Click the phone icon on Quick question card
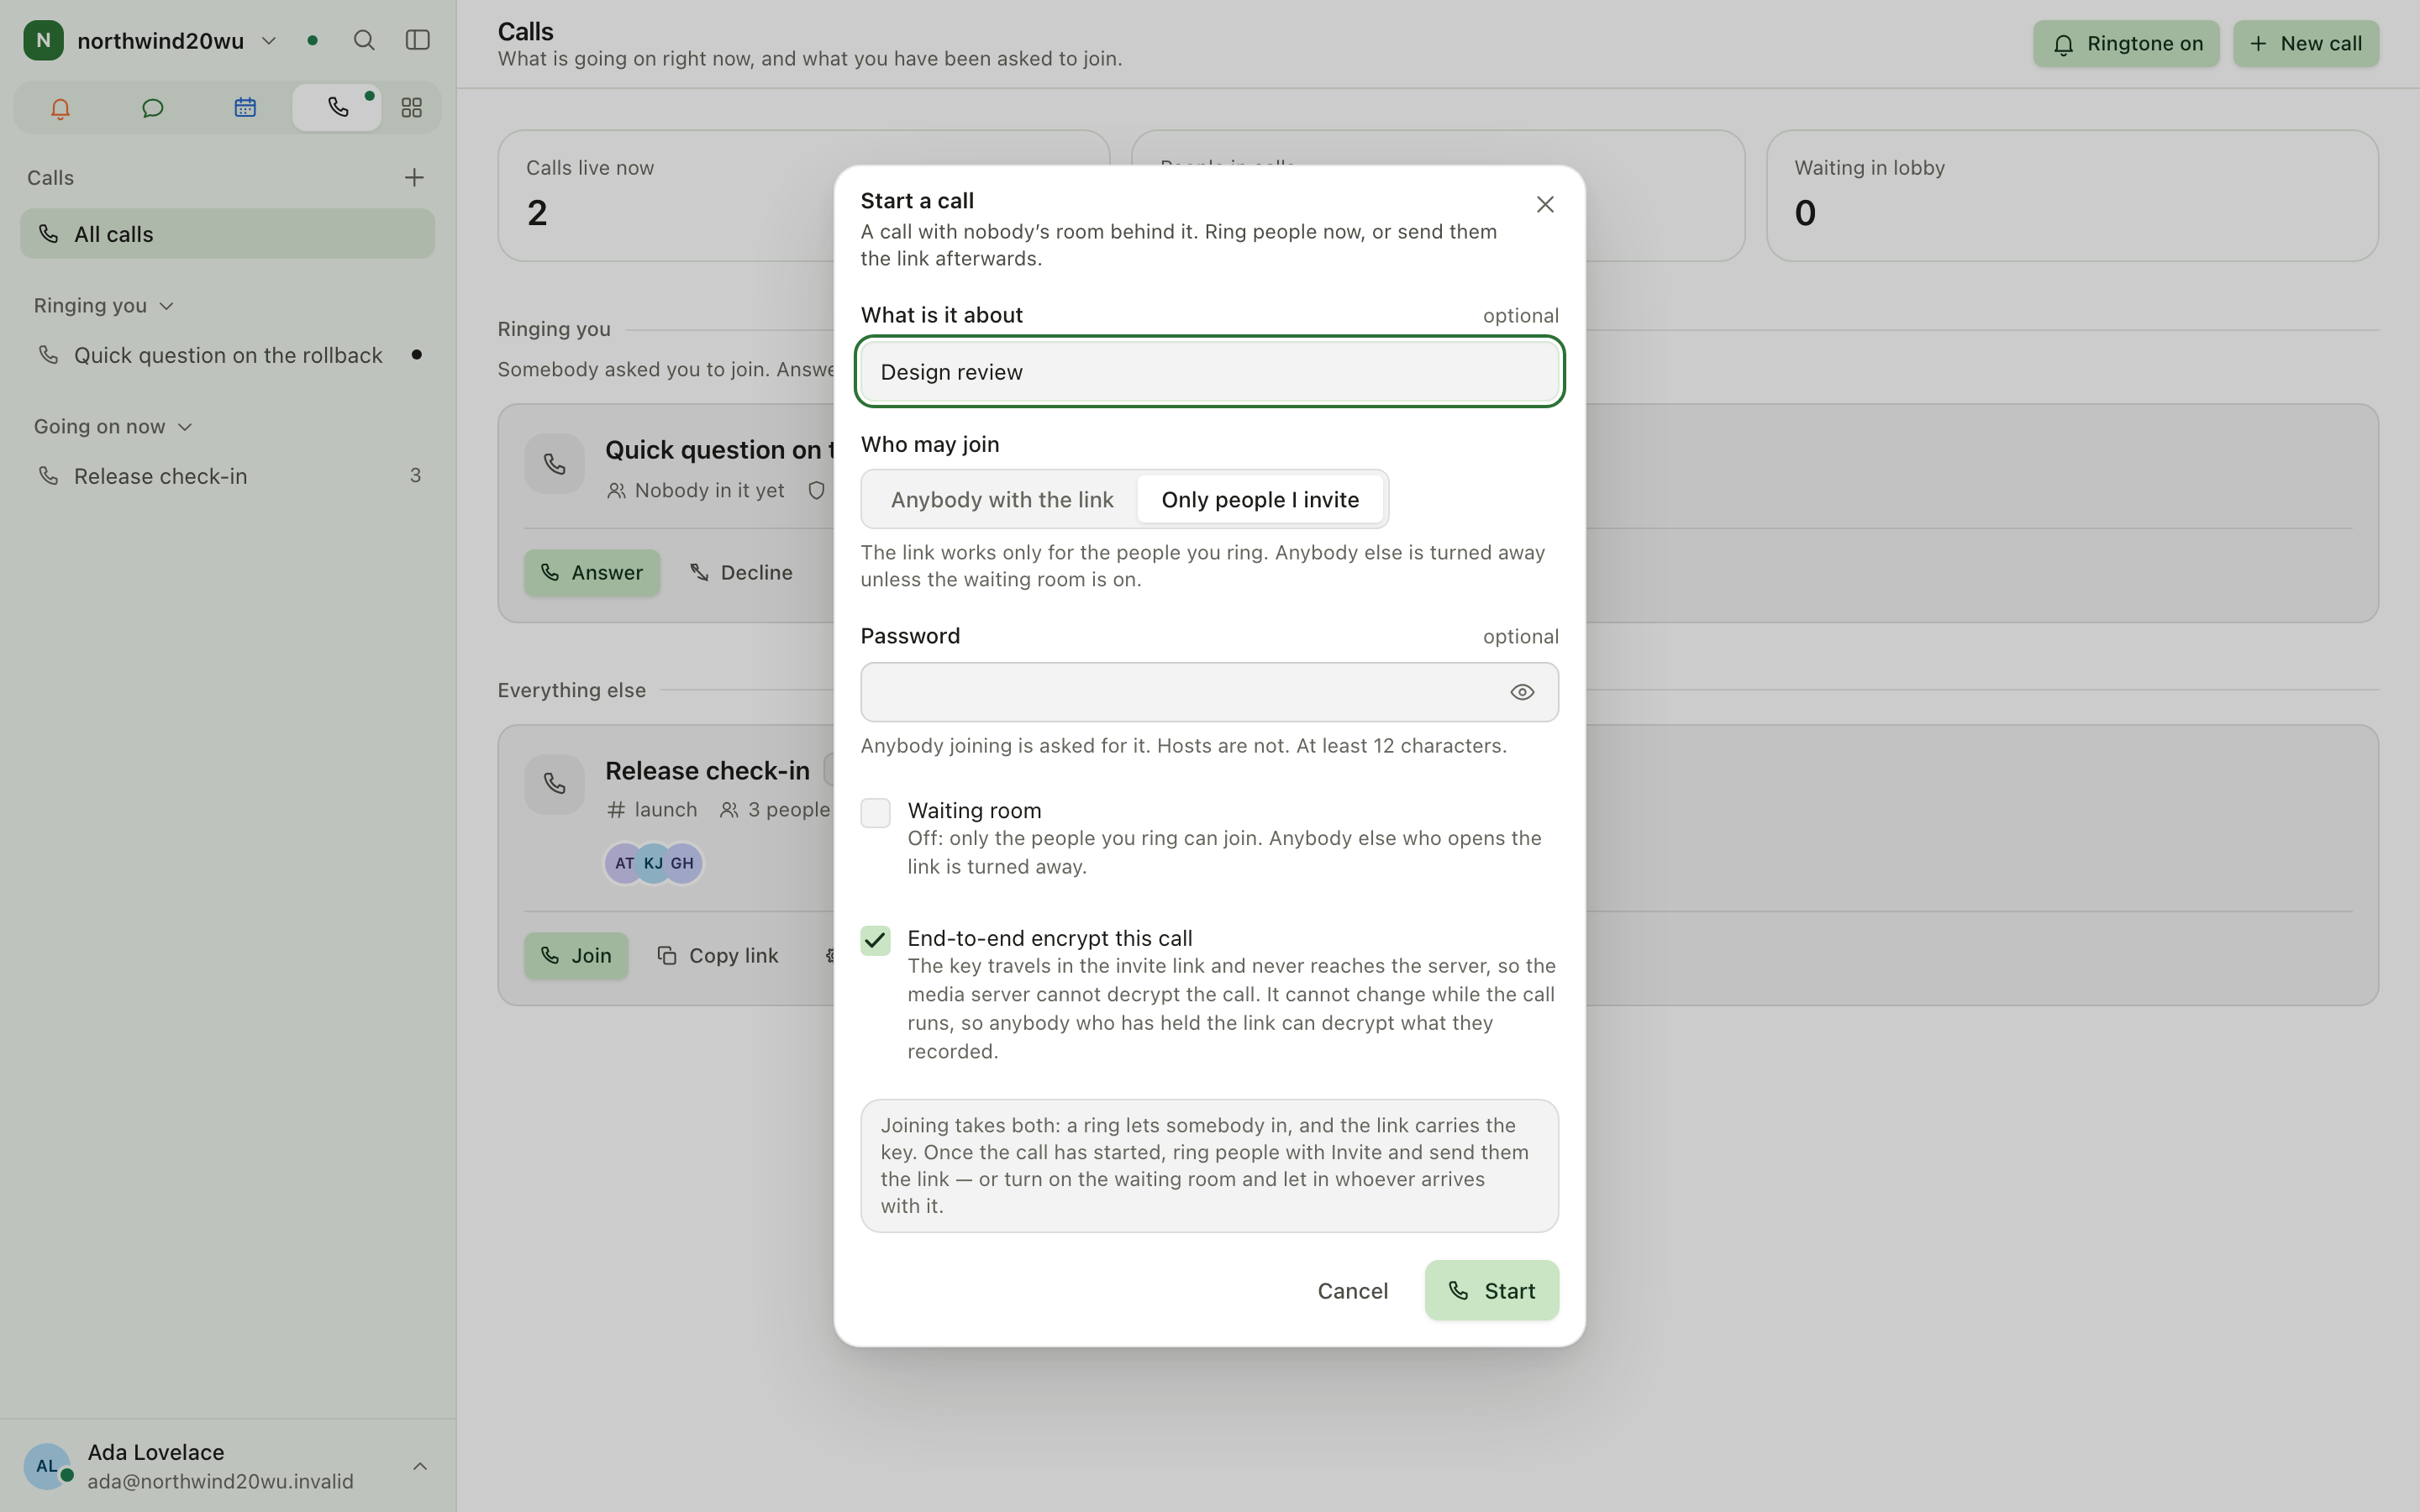The width and height of the screenshot is (2420, 1512). (555, 464)
